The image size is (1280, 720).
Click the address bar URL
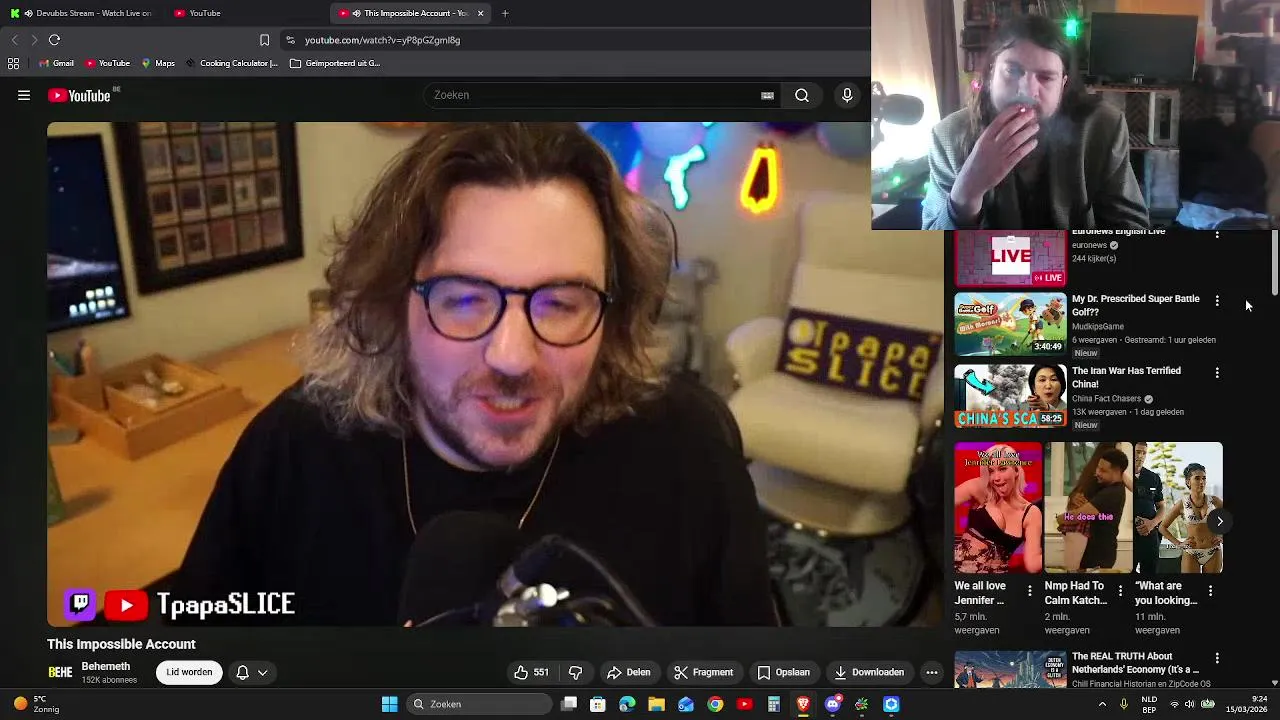click(x=383, y=40)
